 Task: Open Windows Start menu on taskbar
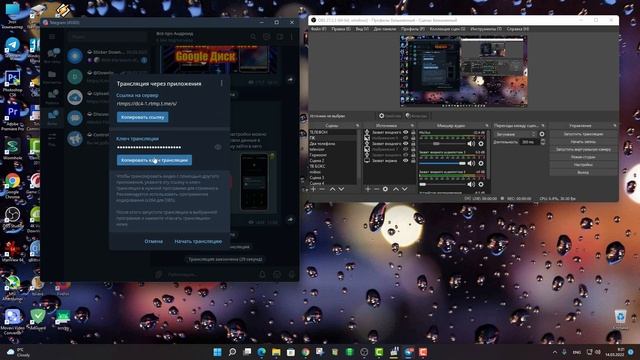click(x=218, y=352)
